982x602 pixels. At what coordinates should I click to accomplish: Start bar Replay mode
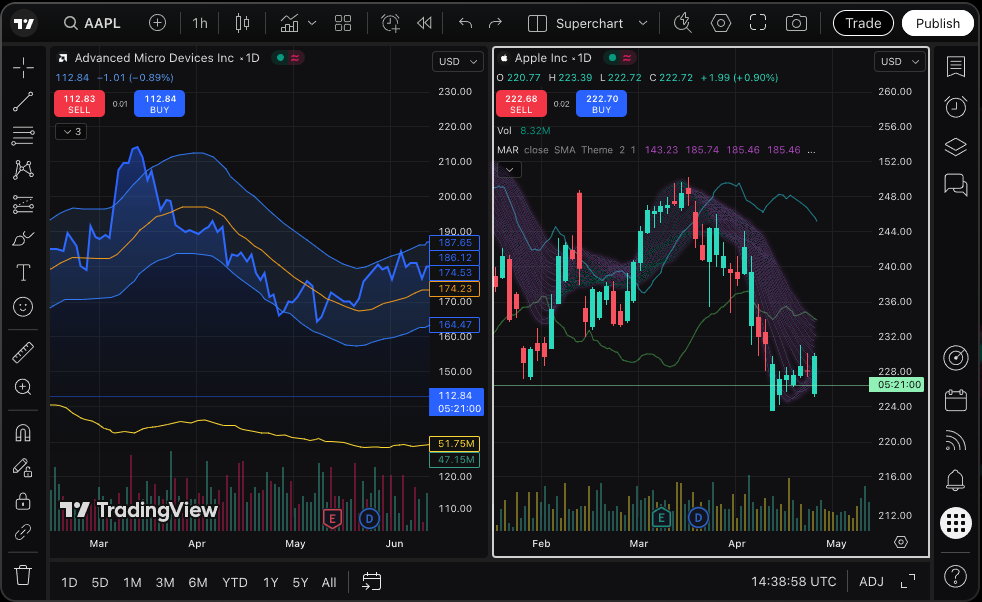point(424,23)
